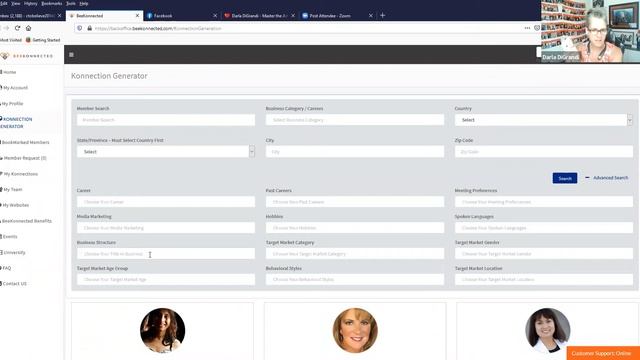Click the Darla DiGrandi webcam video
Image resolution: width=640 pixels, height=360 pixels.
pos(590,31)
